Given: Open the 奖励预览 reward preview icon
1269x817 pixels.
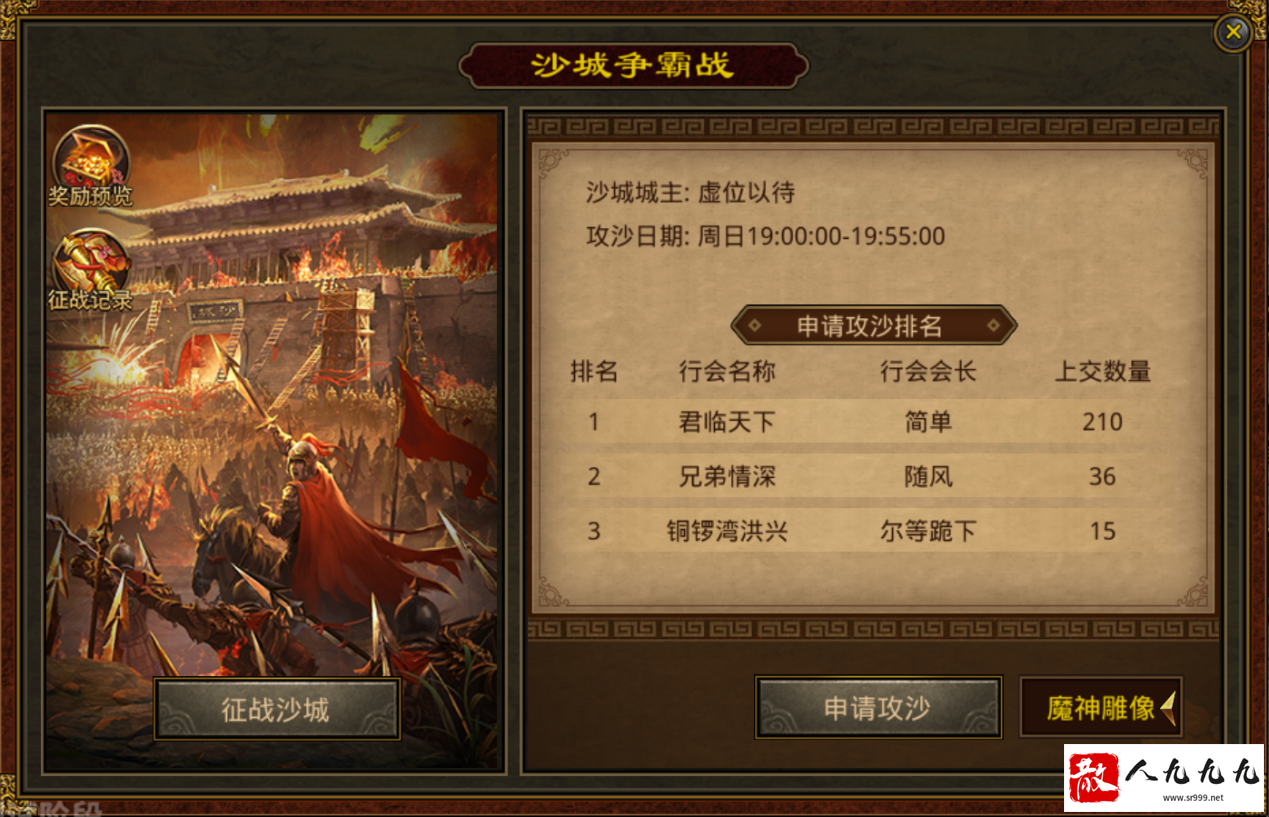Looking at the screenshot, I should pyautogui.click(x=91, y=167).
